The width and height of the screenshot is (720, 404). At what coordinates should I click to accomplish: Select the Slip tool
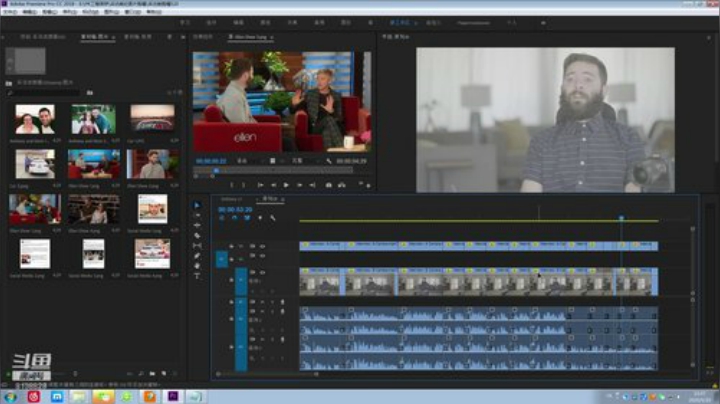click(197, 246)
